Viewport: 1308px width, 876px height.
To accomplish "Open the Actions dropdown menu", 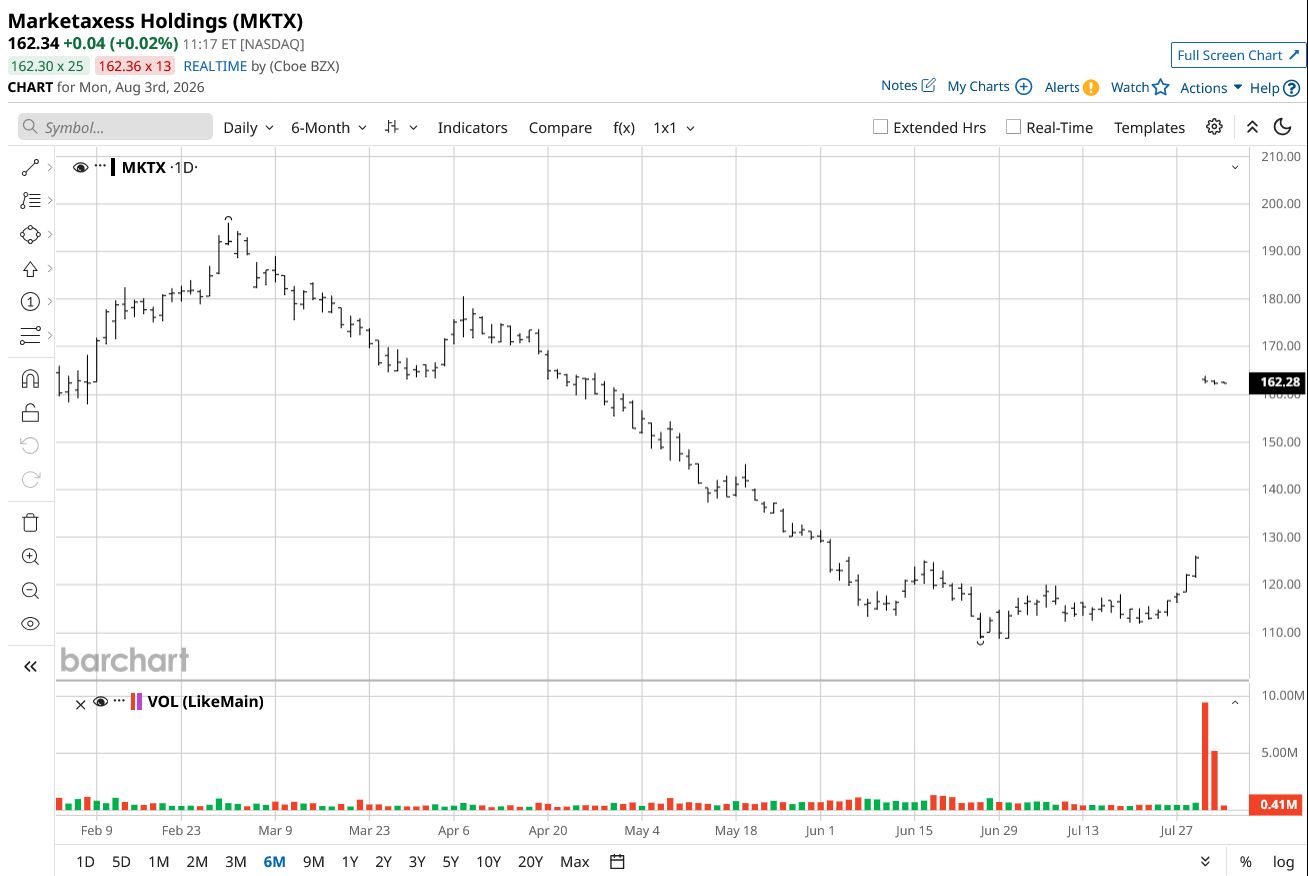I will coord(1211,87).
